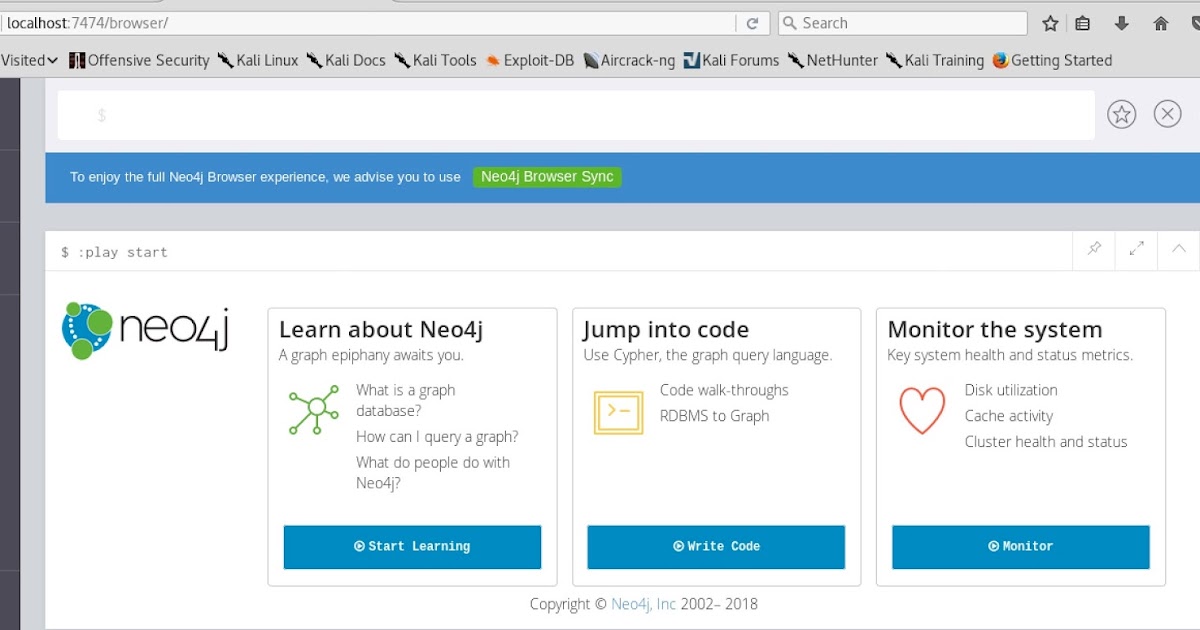Save query as favorite star icon
The width and height of the screenshot is (1200, 630).
[1122, 114]
